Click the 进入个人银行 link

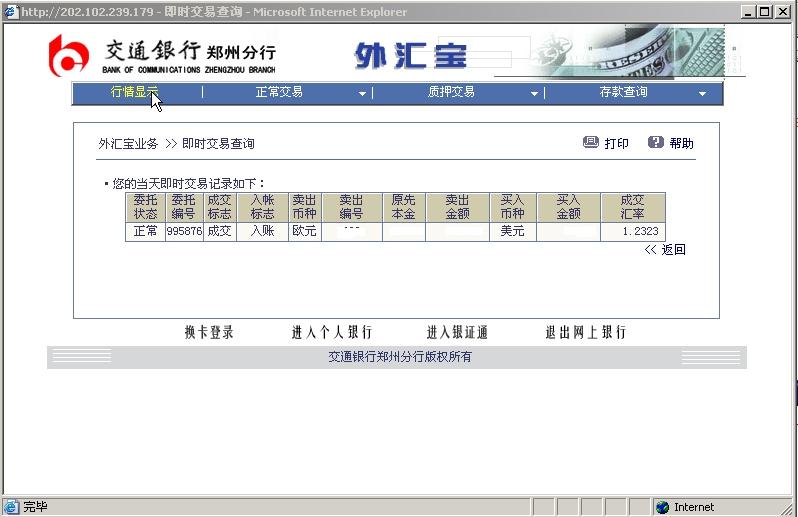pos(332,332)
